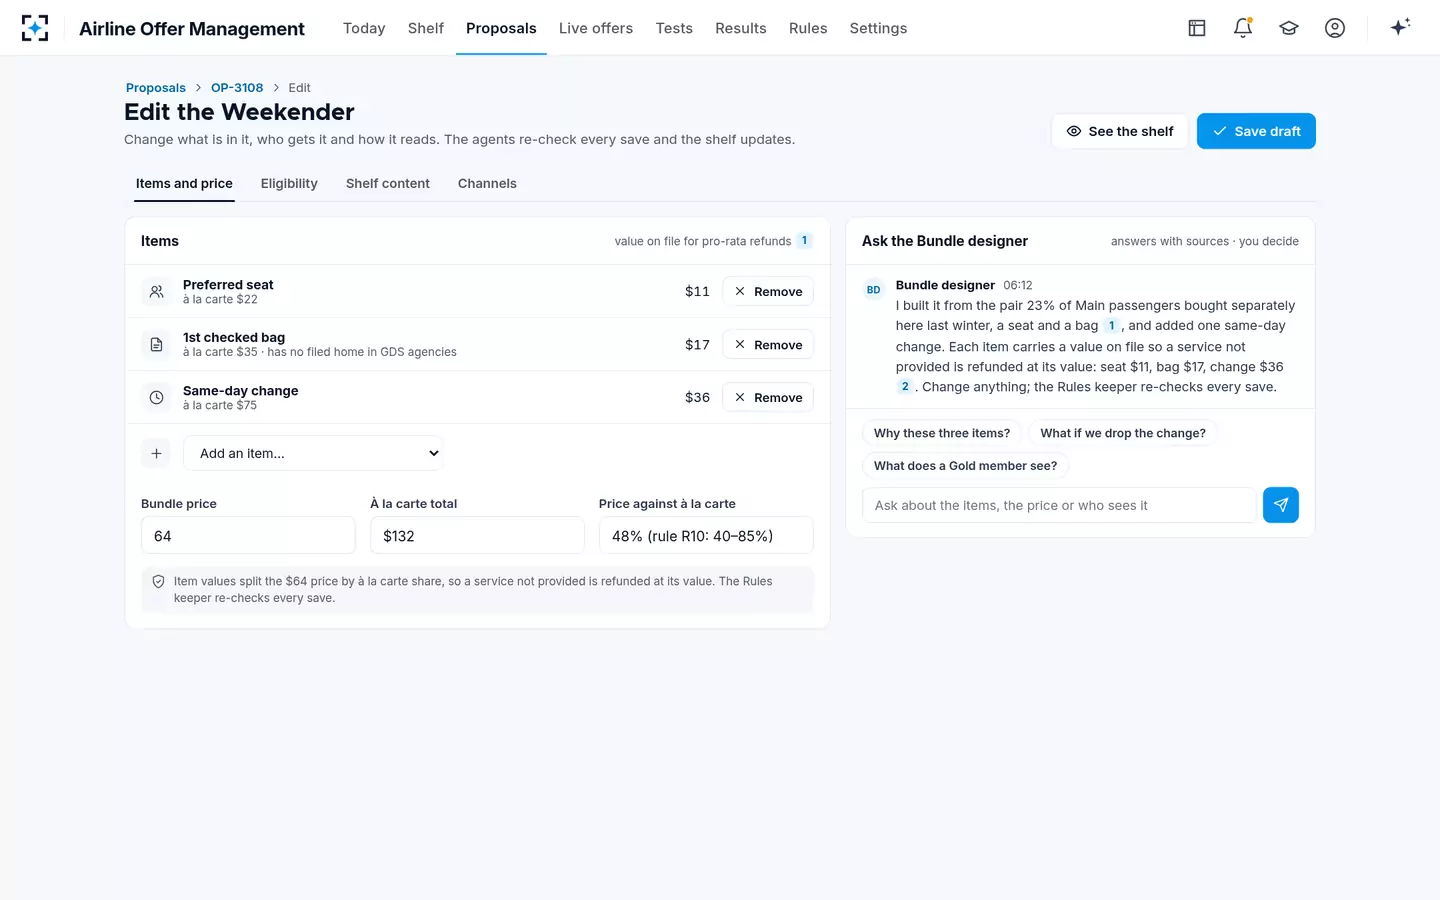The image size is (1440, 900).
Task: Click Save draft button
Action: click(x=1256, y=131)
